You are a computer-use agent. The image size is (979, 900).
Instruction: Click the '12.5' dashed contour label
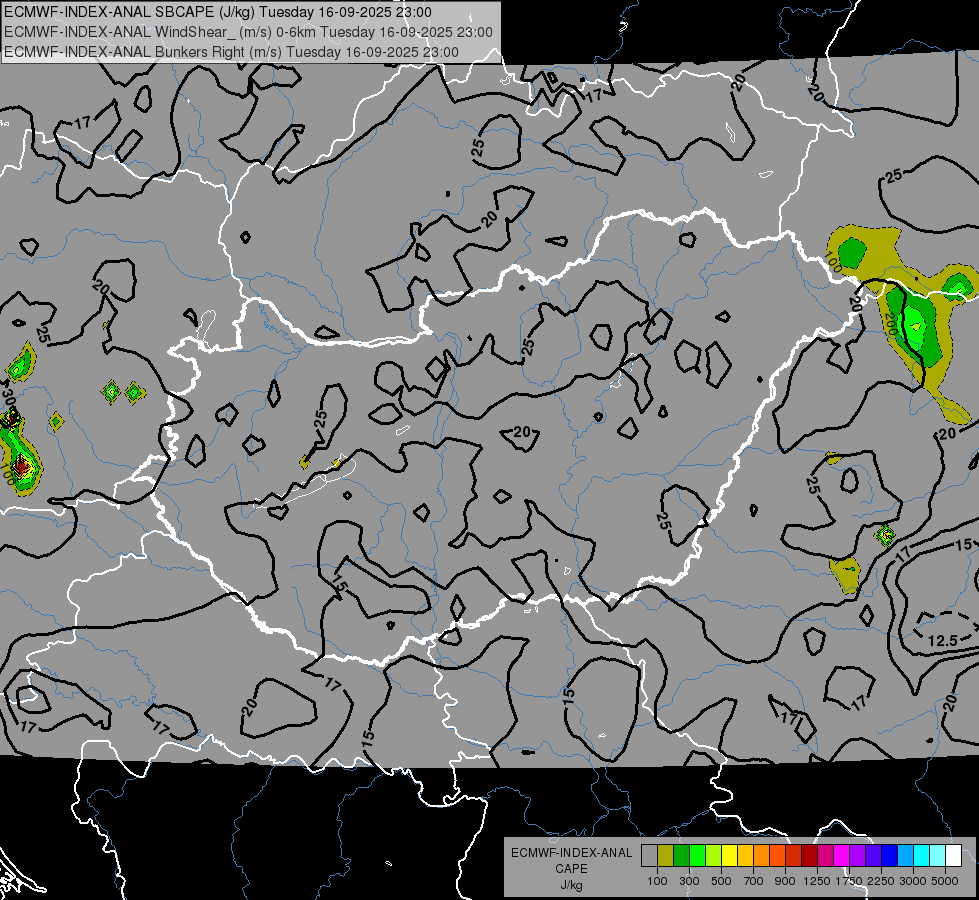943,640
